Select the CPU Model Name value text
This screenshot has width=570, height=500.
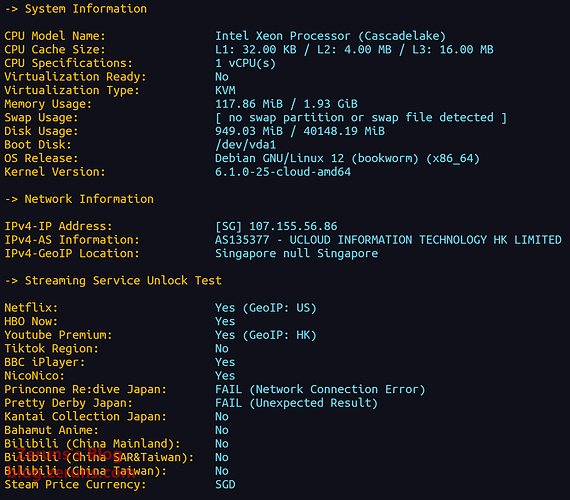[x=330, y=36]
